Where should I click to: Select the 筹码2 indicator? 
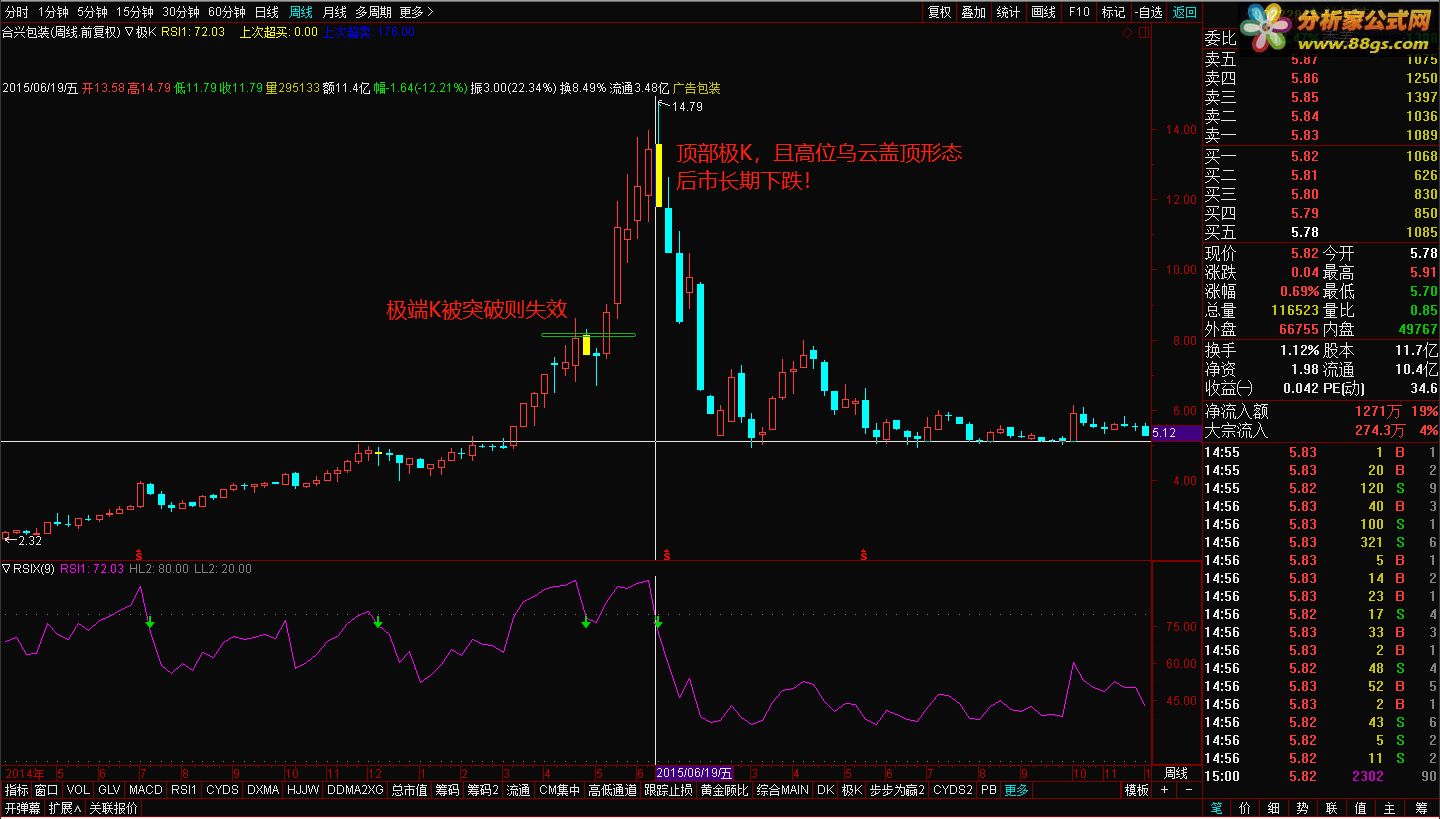[483, 790]
